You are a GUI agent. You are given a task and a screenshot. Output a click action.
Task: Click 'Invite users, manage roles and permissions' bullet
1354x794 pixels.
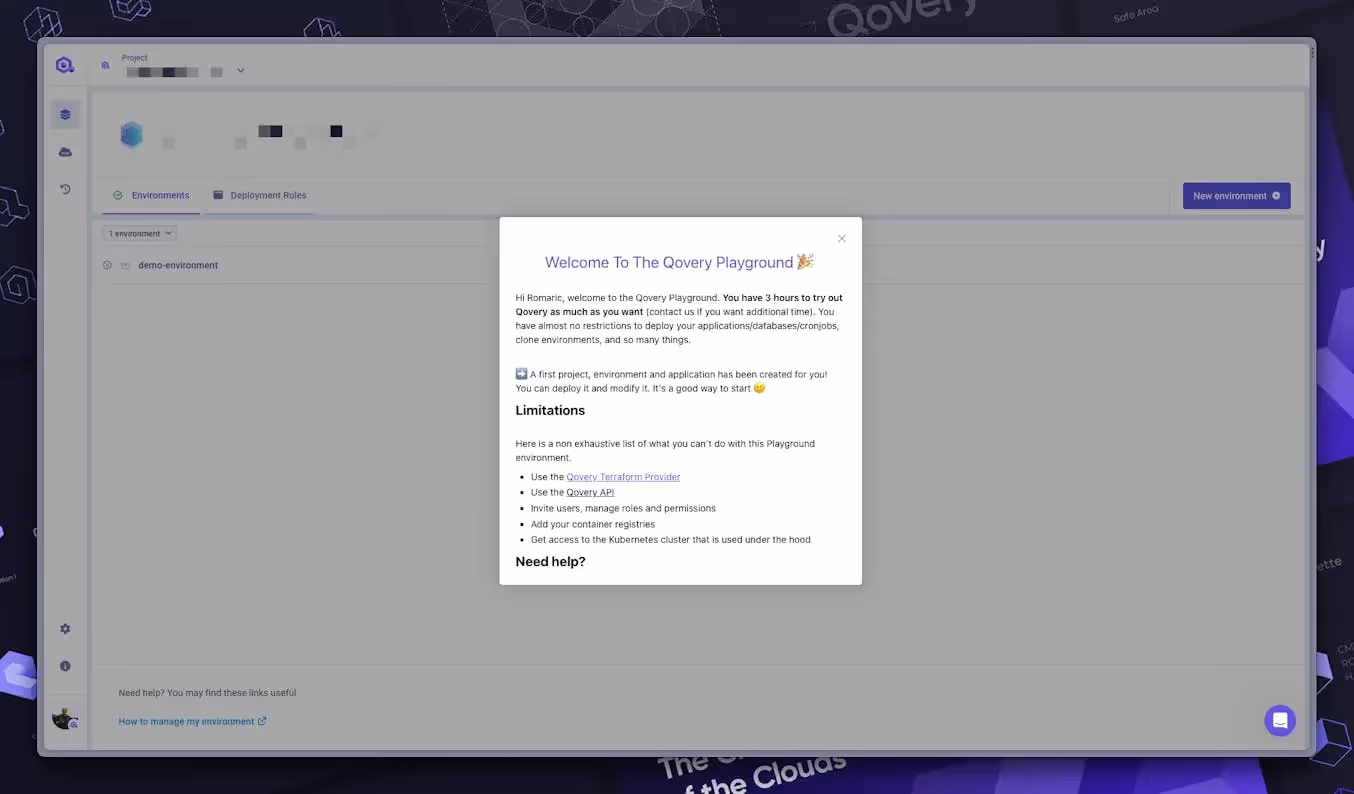623,508
